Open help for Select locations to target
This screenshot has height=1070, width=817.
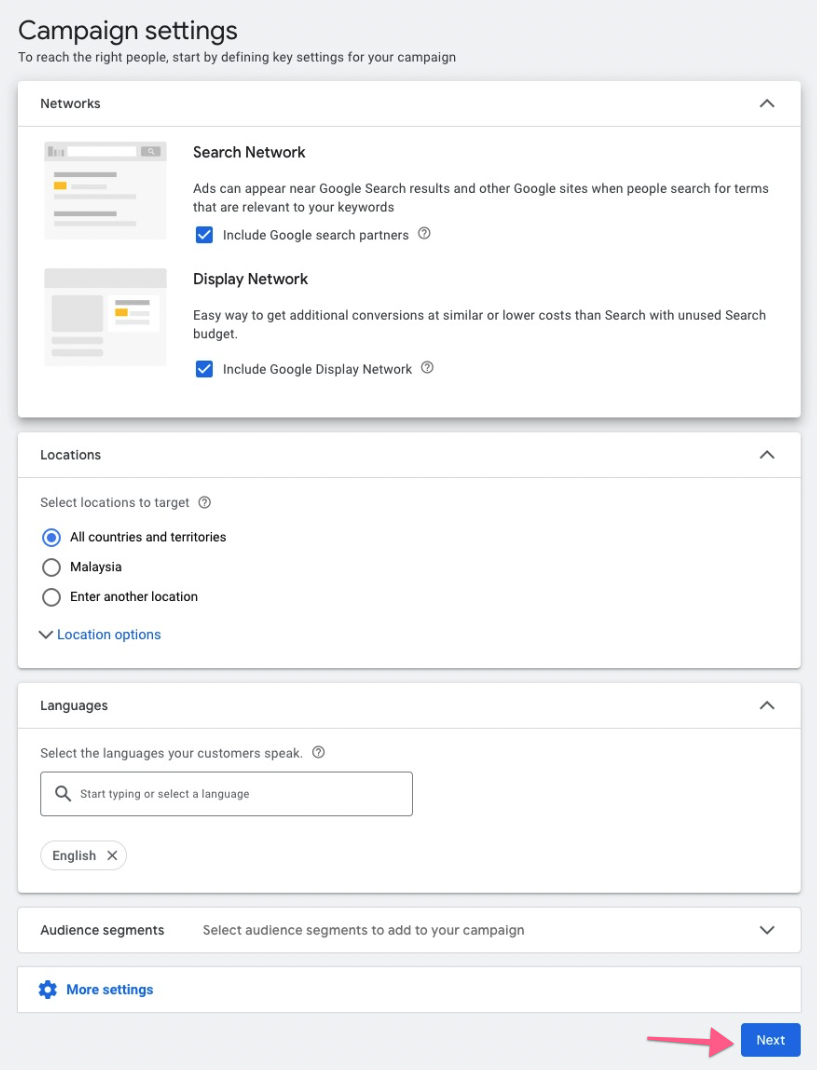[204, 502]
